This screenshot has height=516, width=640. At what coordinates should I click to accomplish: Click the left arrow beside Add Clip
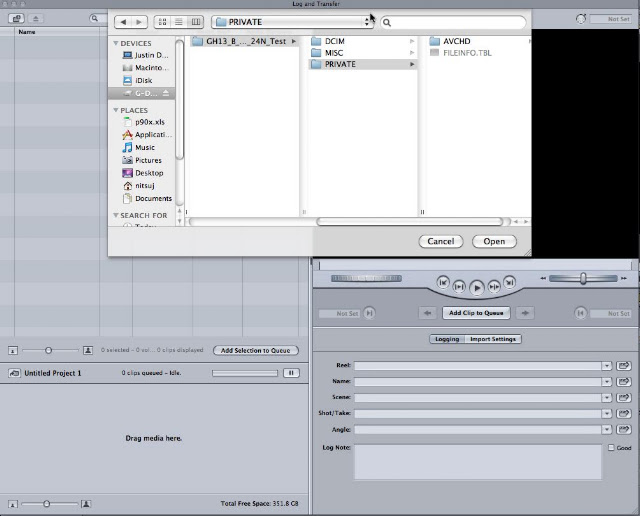[x=427, y=313]
